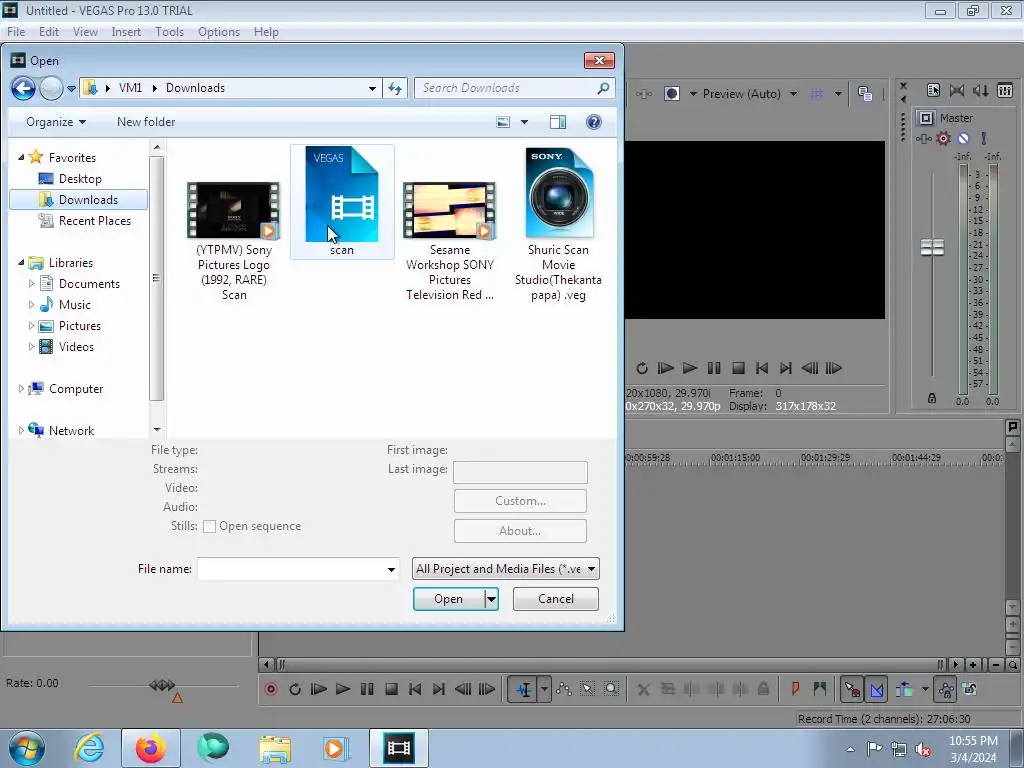1024x768 pixels.
Task: Open the Preview (Auto) quality dropdown
Action: tap(793, 94)
